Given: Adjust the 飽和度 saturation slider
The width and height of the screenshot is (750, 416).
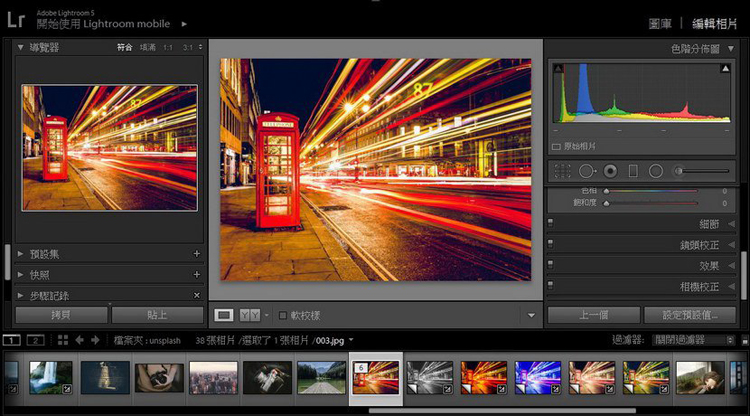Looking at the screenshot, I should pos(606,203).
